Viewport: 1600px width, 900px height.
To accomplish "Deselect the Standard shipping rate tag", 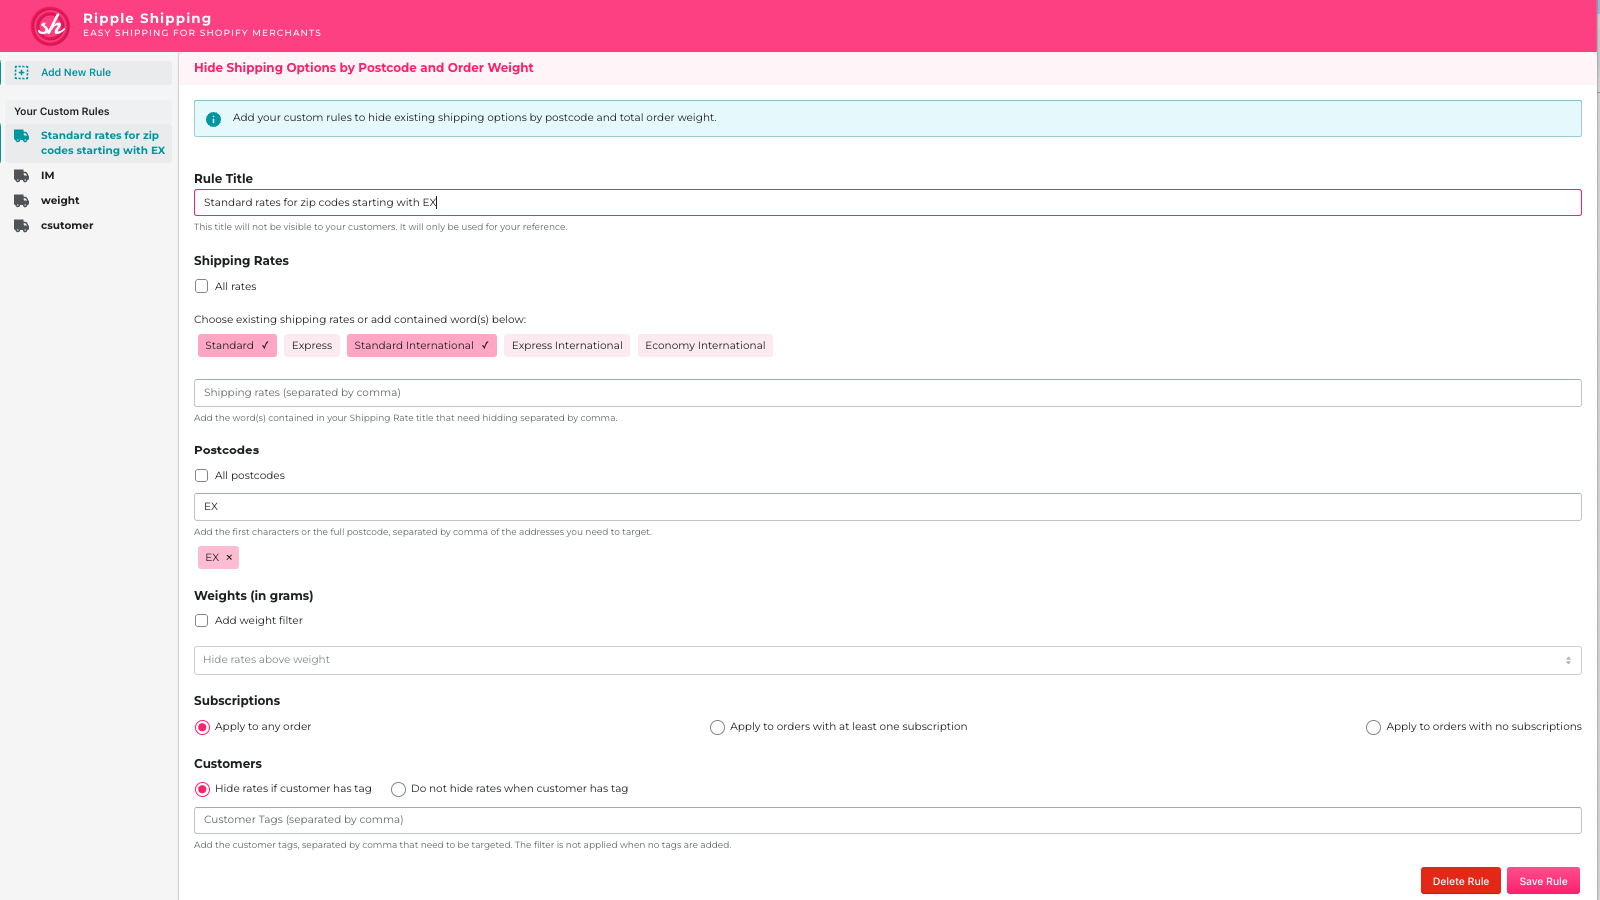I will tap(237, 346).
